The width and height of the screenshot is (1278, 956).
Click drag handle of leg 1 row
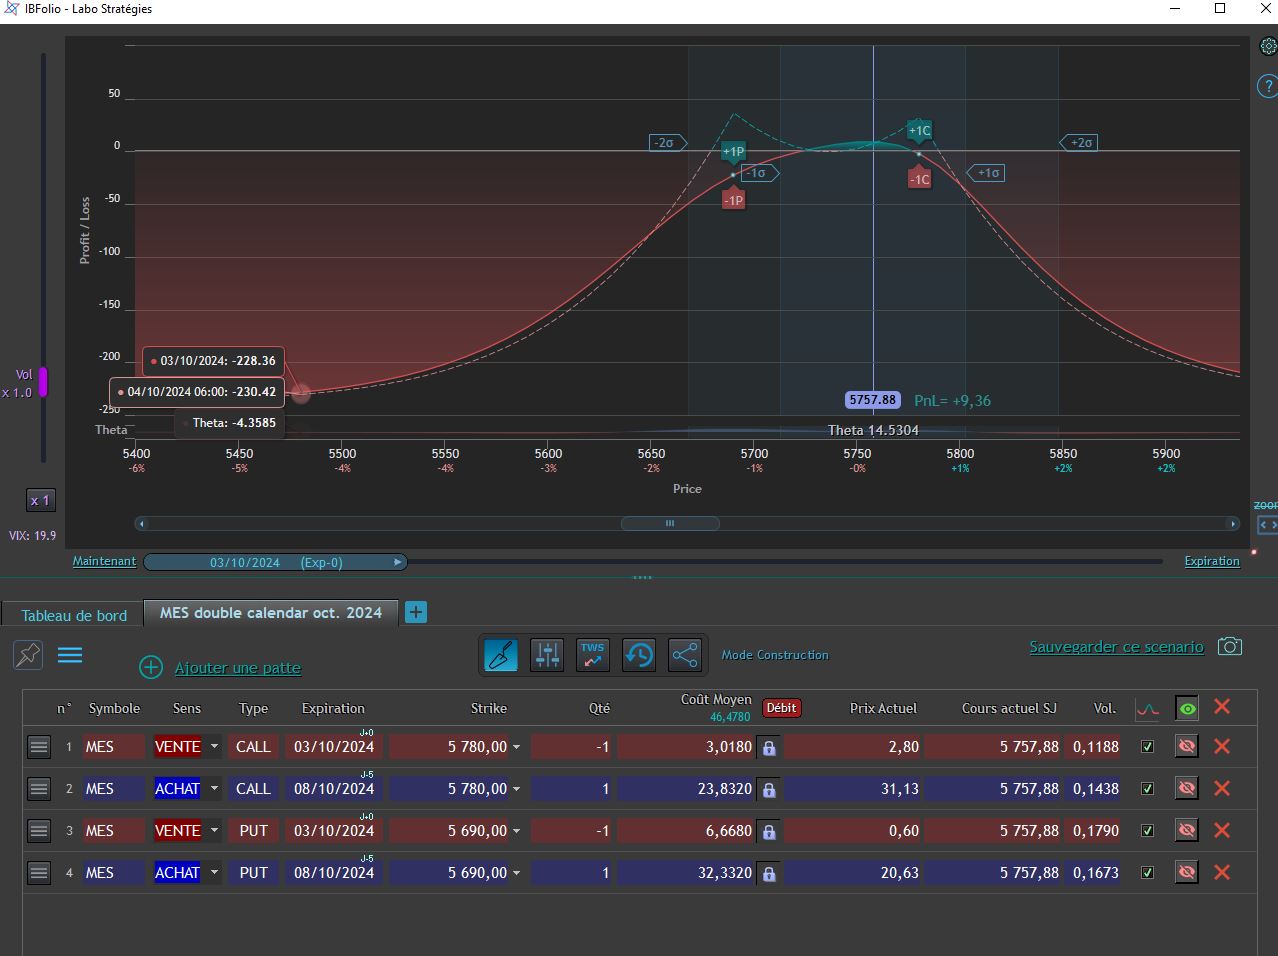[39, 746]
